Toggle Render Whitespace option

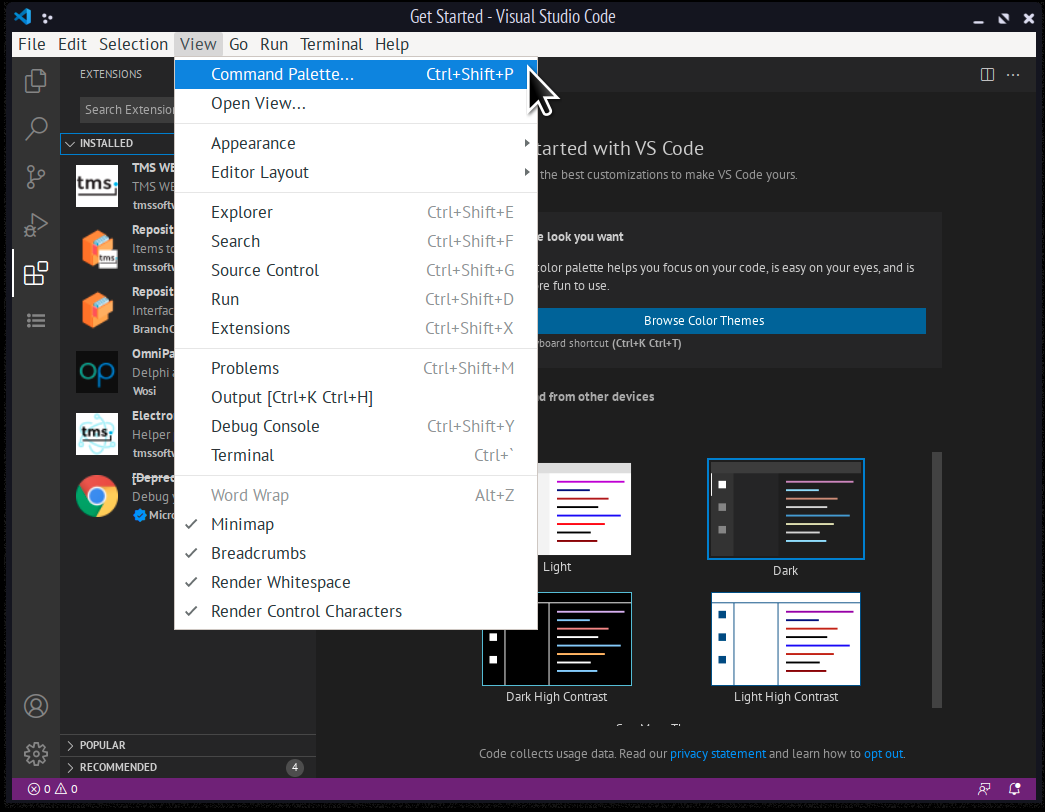(356, 582)
